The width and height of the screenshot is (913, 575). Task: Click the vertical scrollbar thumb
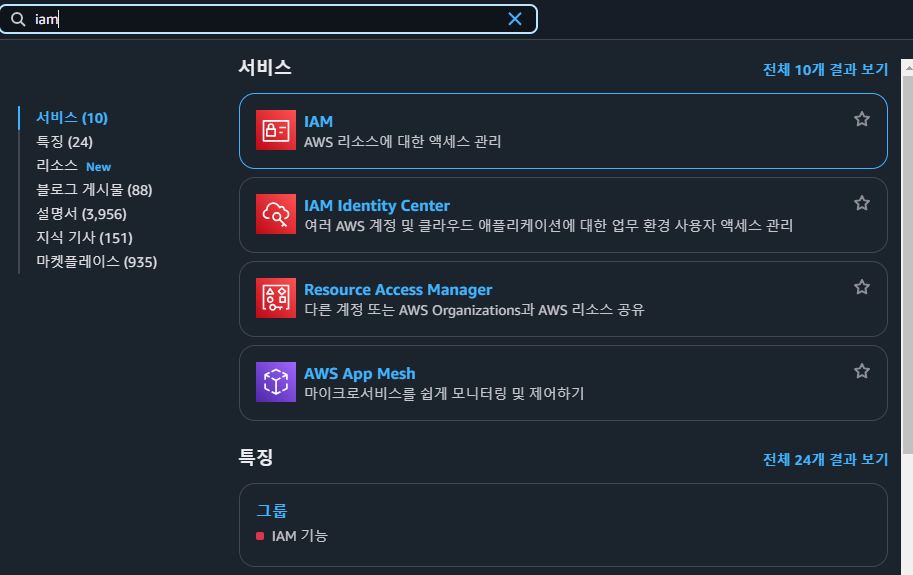[x=907, y=265]
